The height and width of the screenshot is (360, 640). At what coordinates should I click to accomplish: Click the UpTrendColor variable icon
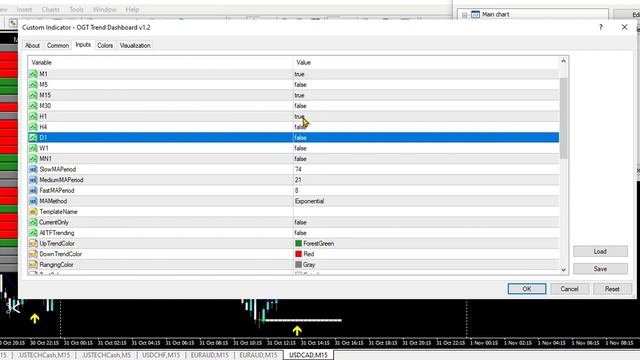[x=33, y=244]
